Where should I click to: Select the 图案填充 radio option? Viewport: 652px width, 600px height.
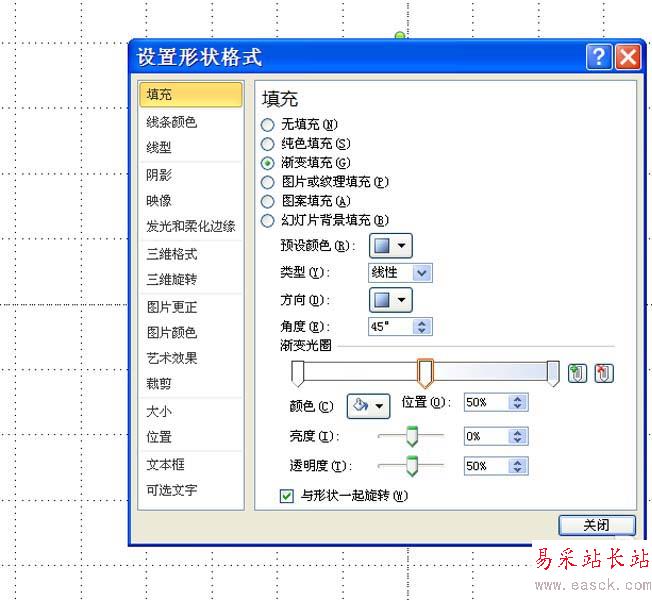[x=267, y=201]
